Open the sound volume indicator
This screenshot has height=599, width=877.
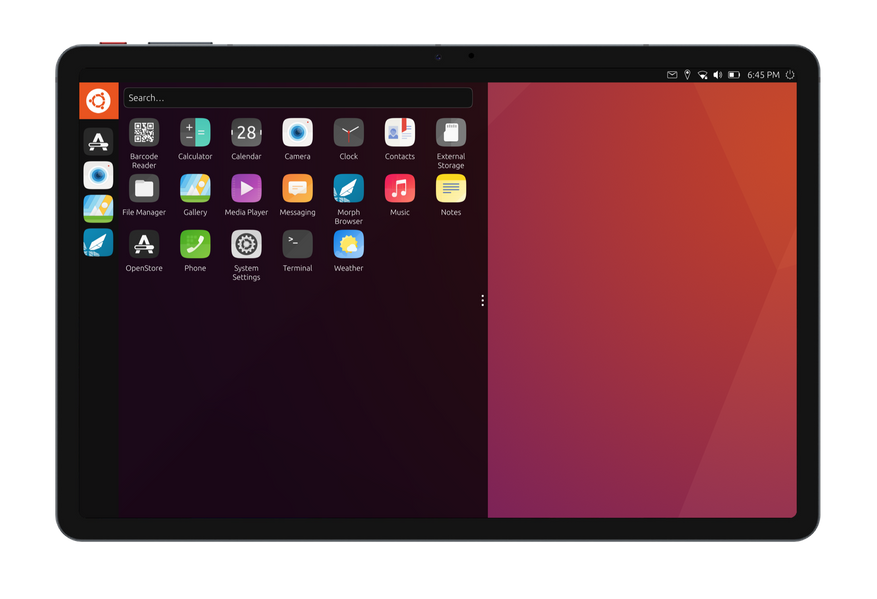718,75
